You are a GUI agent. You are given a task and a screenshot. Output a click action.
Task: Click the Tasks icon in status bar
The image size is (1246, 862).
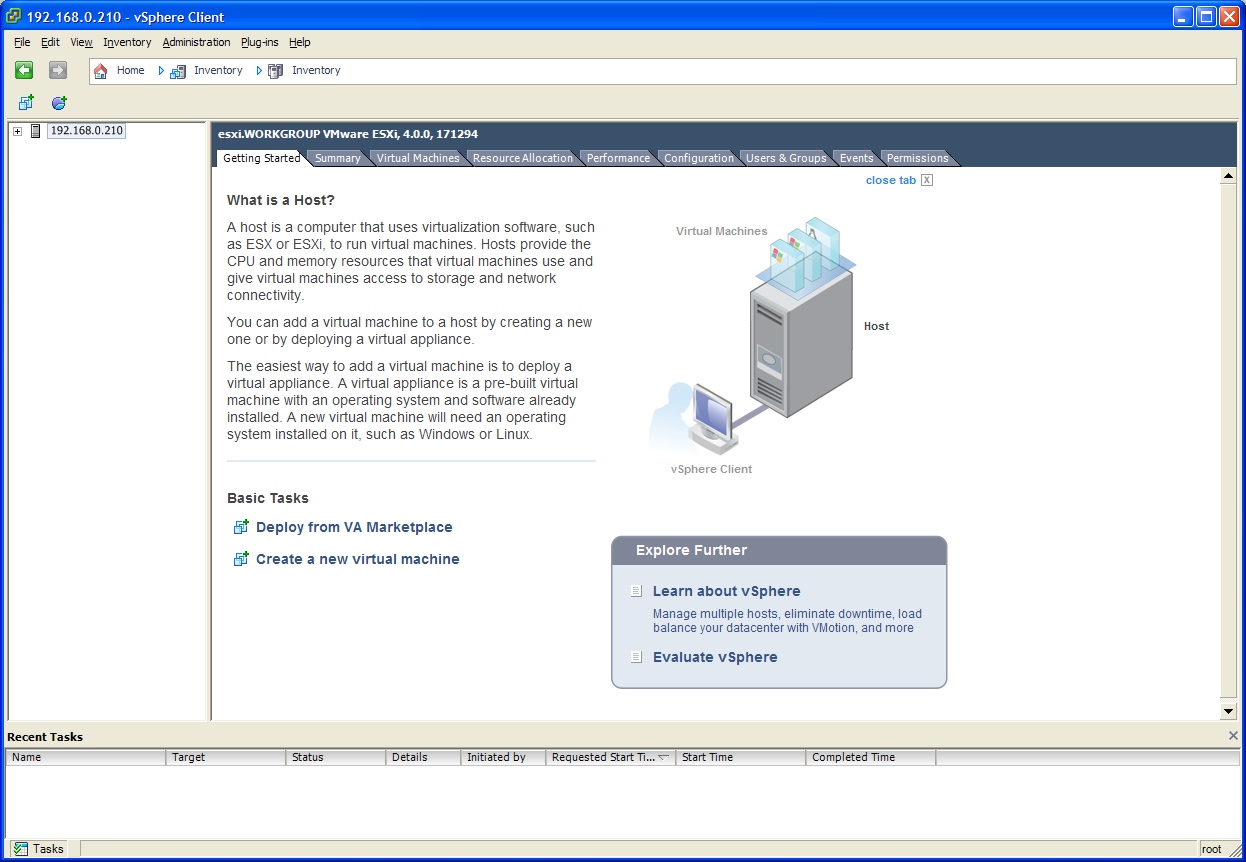(x=21, y=849)
